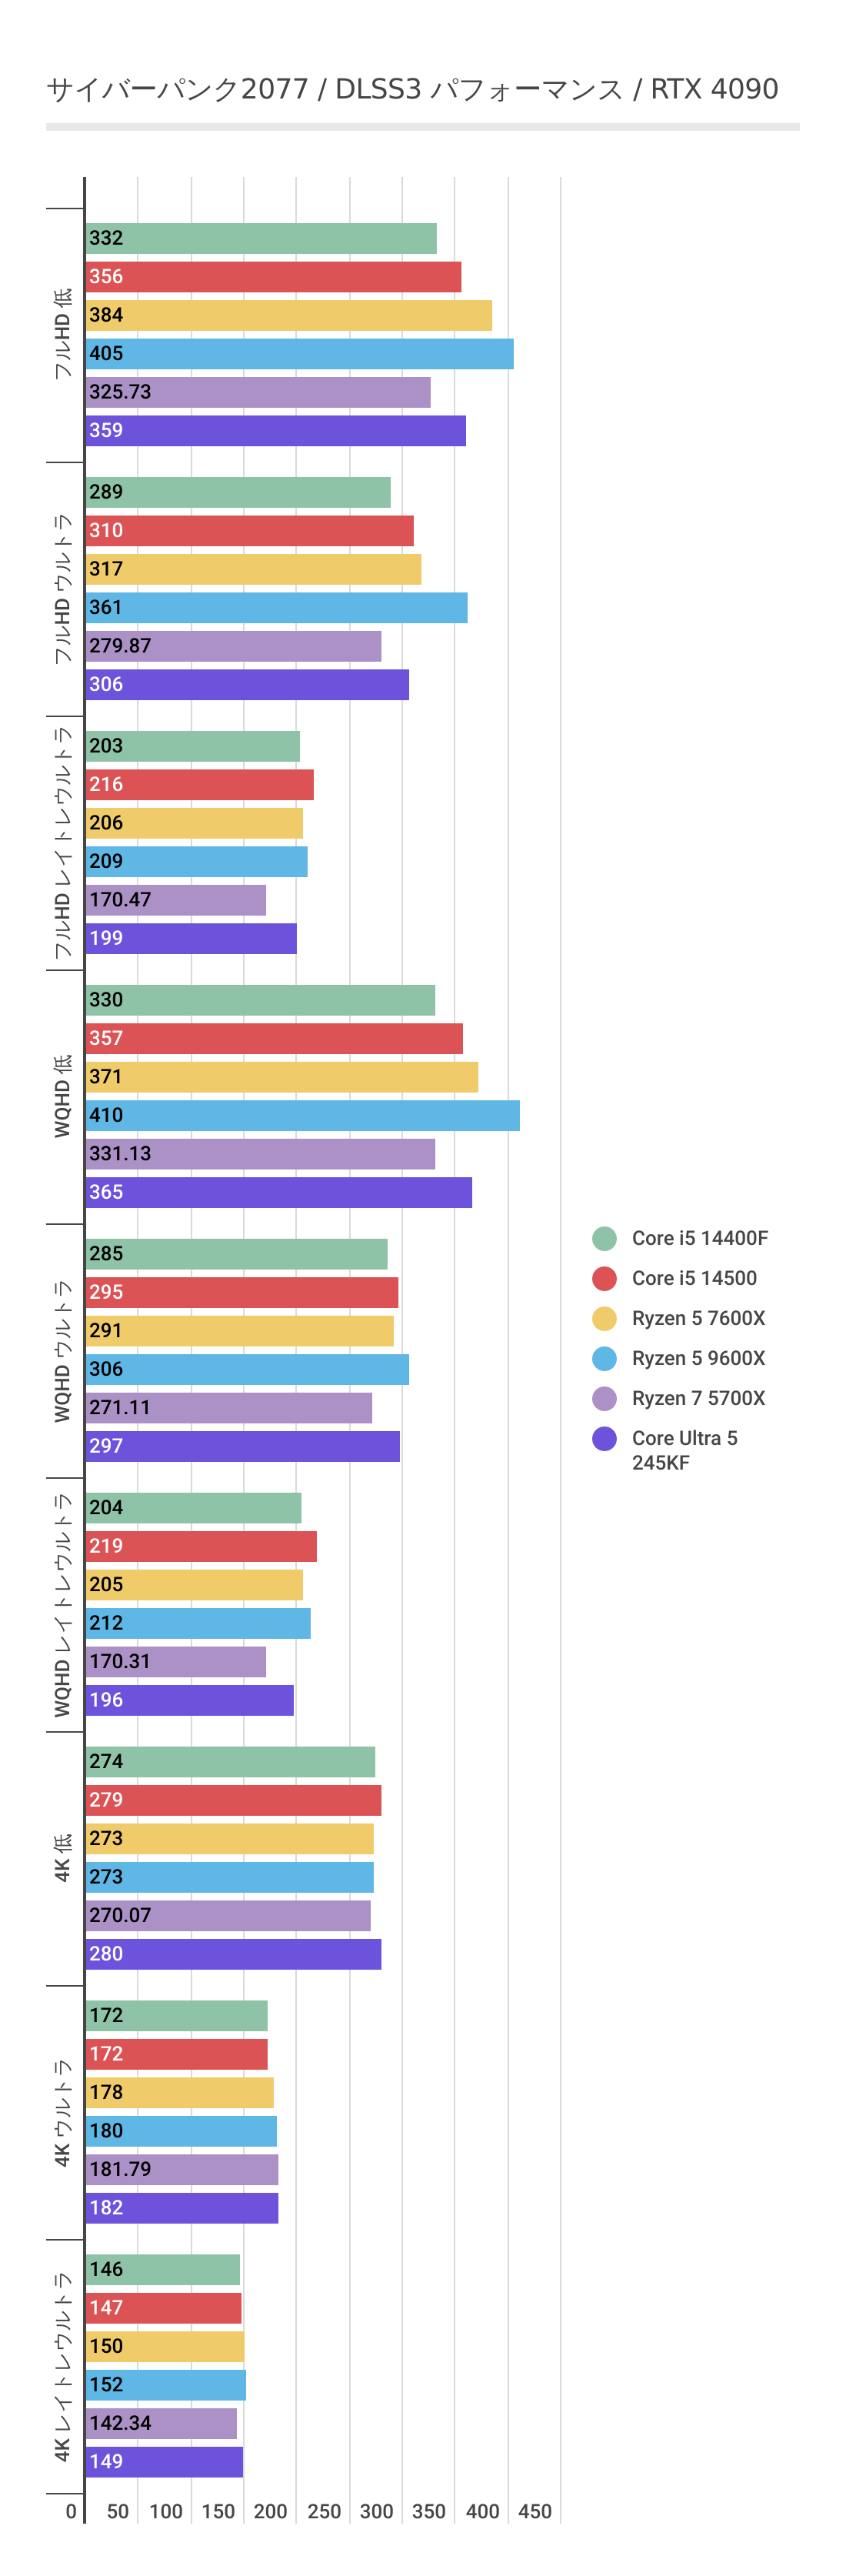Image resolution: width=846 pixels, height=2576 pixels.
Task: Click the Core i5 14500 red legend dot
Action: tap(604, 1278)
